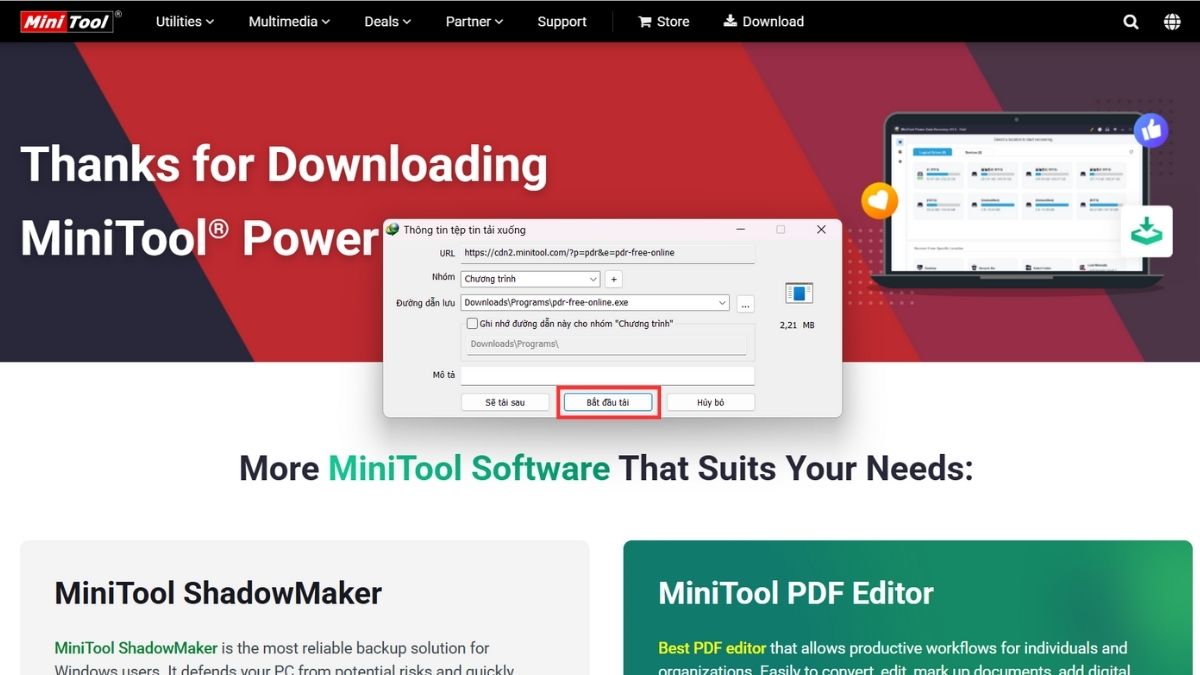This screenshot has width=1200, height=675.
Task: Open the Utilities menu
Action: click(185, 21)
